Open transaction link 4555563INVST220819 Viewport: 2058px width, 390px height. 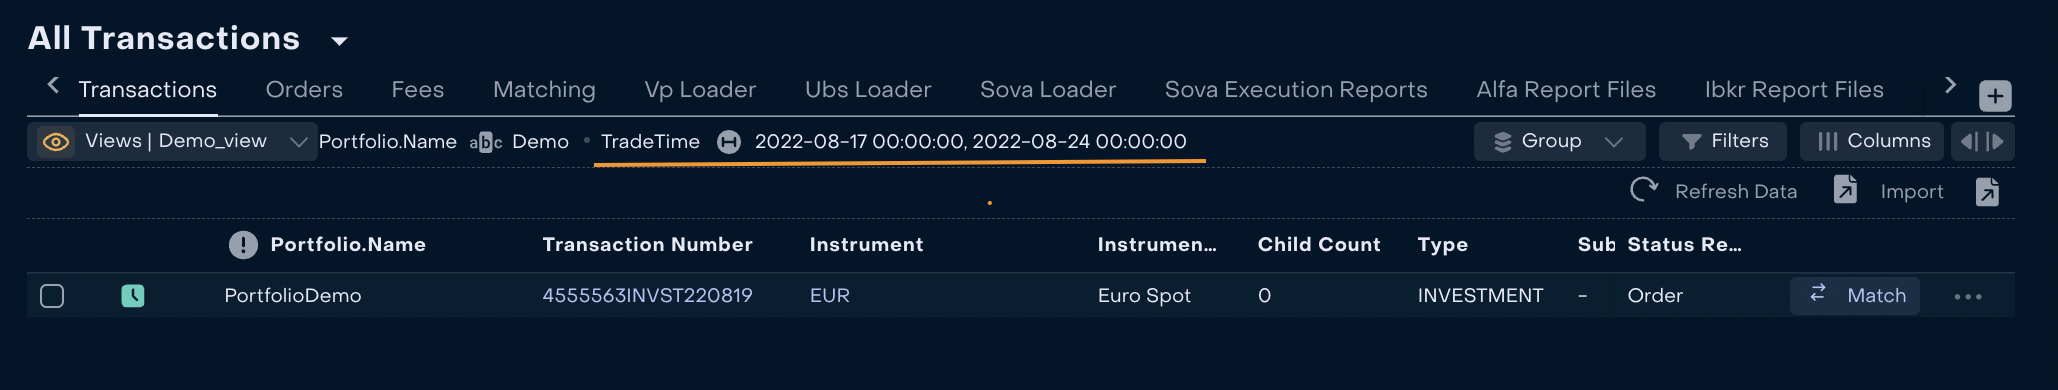click(647, 295)
